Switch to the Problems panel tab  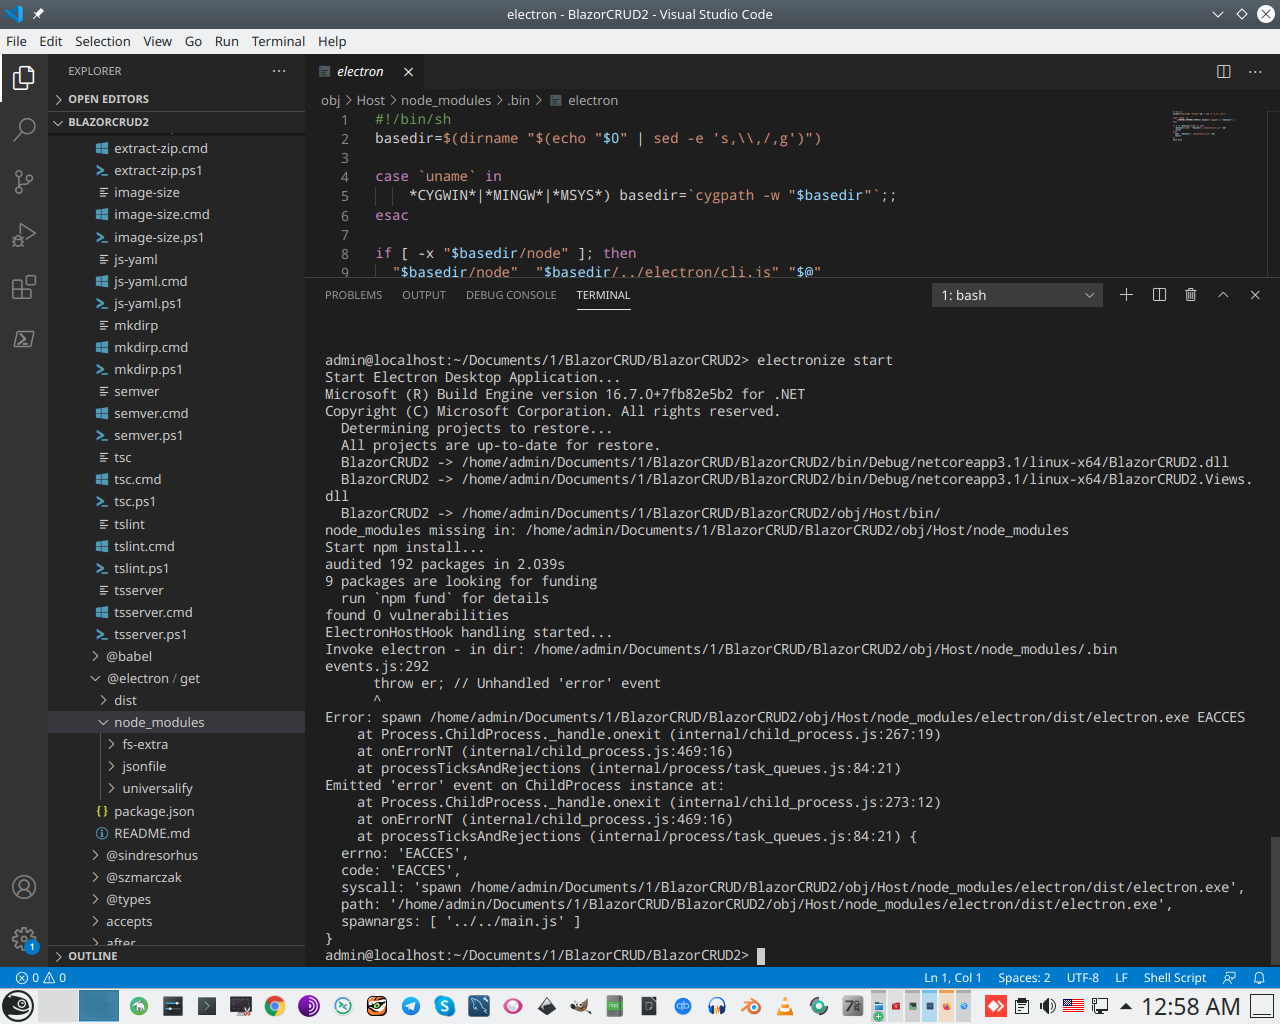[353, 295]
